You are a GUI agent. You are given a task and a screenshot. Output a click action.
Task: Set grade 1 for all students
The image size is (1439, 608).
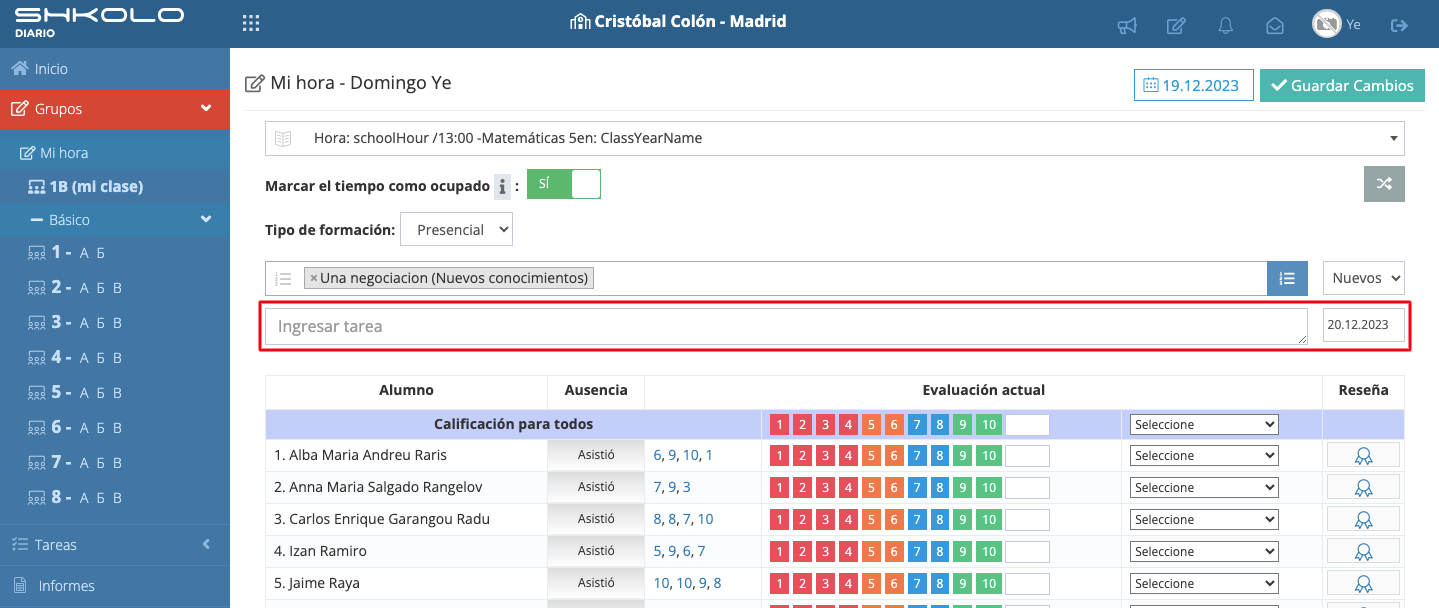coord(779,425)
